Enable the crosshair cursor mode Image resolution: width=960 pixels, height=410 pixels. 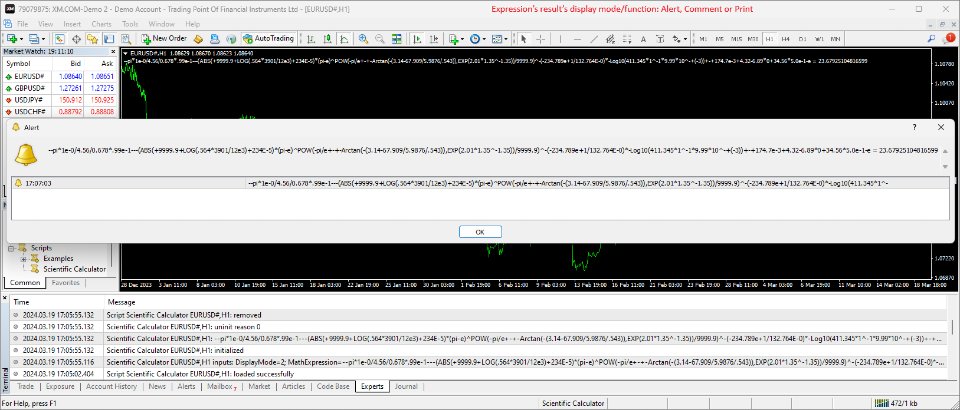coord(541,39)
